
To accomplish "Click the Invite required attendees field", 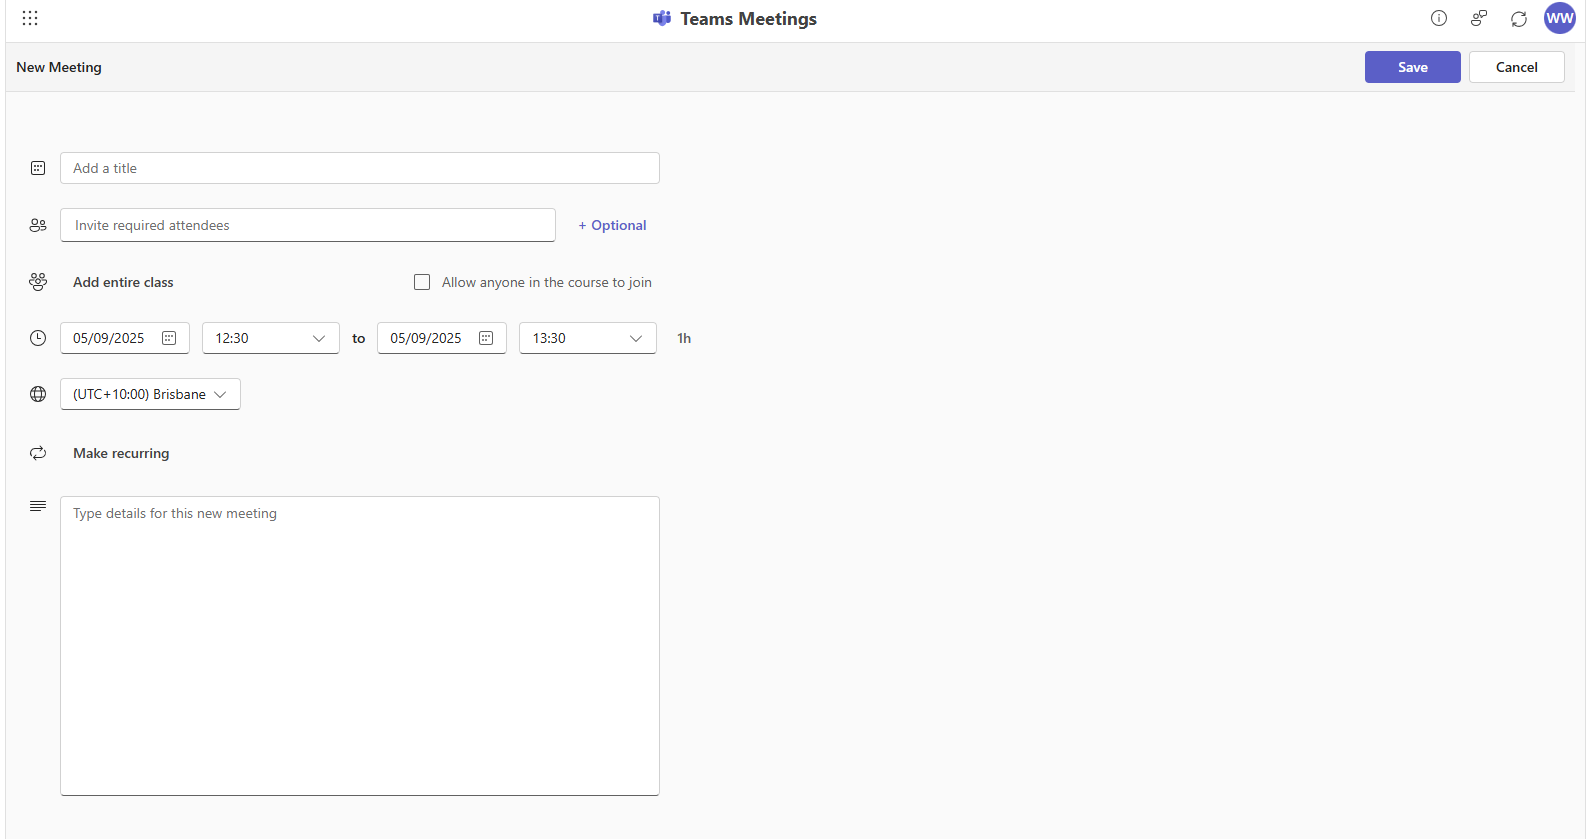I will pos(307,225).
